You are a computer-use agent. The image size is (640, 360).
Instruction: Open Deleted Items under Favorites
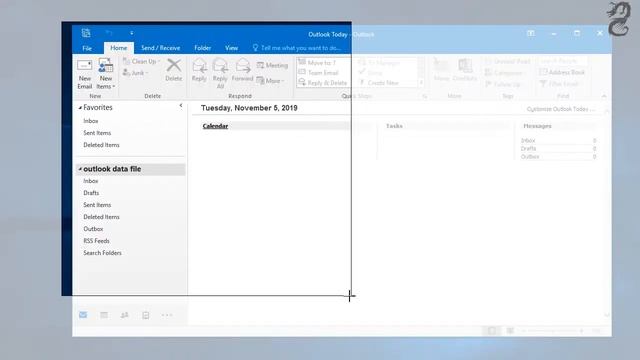click(101, 145)
